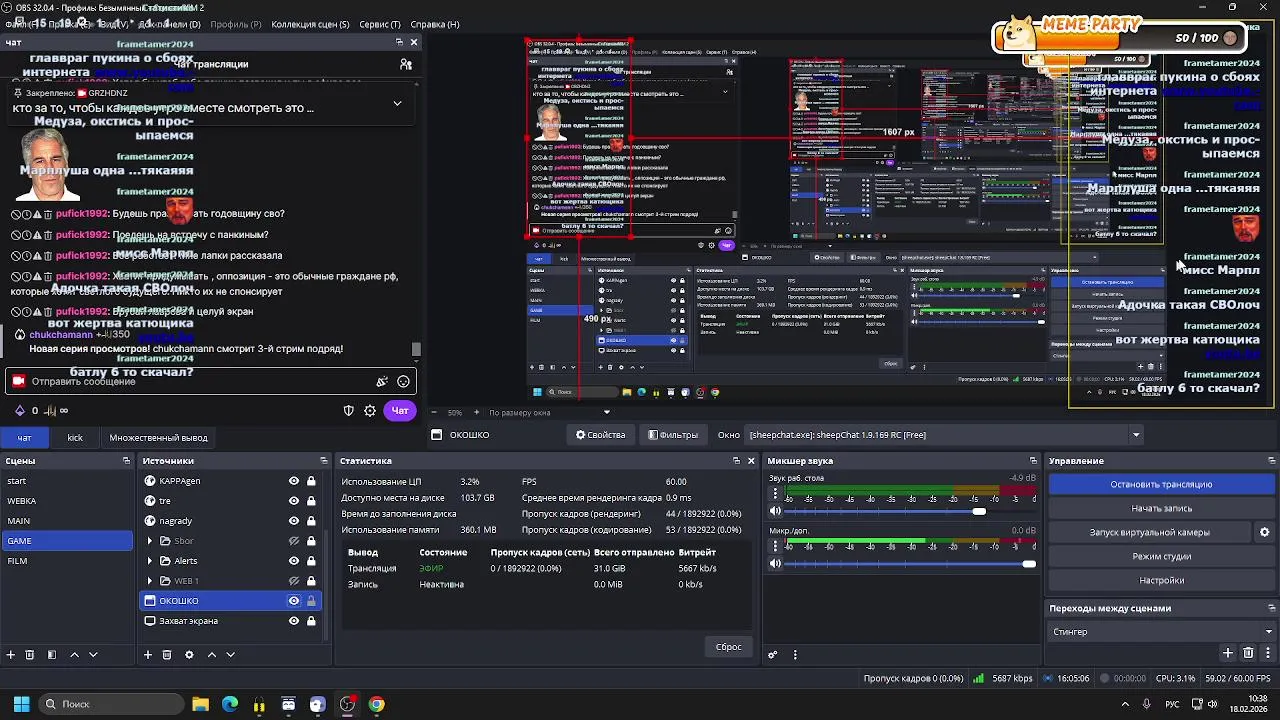Click Начать запись button
Screen dimensions: 1280x720
click(x=1161, y=508)
